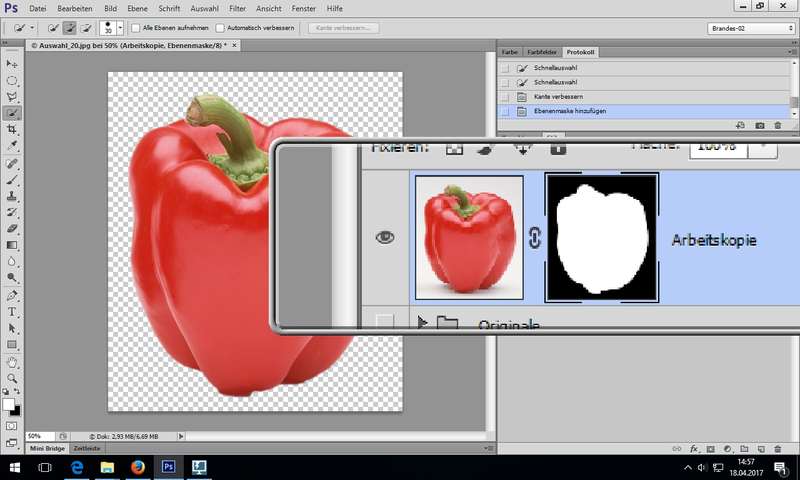800x480 pixels.
Task: Check the 'Automatisch verbessern' option
Action: (221, 28)
